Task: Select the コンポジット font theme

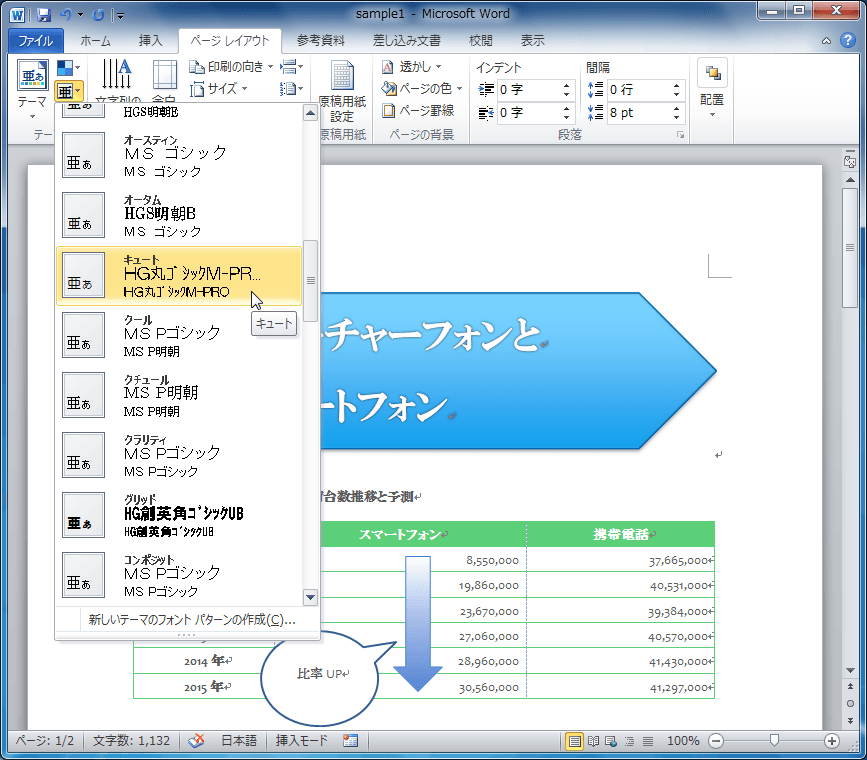Action: coord(179,575)
